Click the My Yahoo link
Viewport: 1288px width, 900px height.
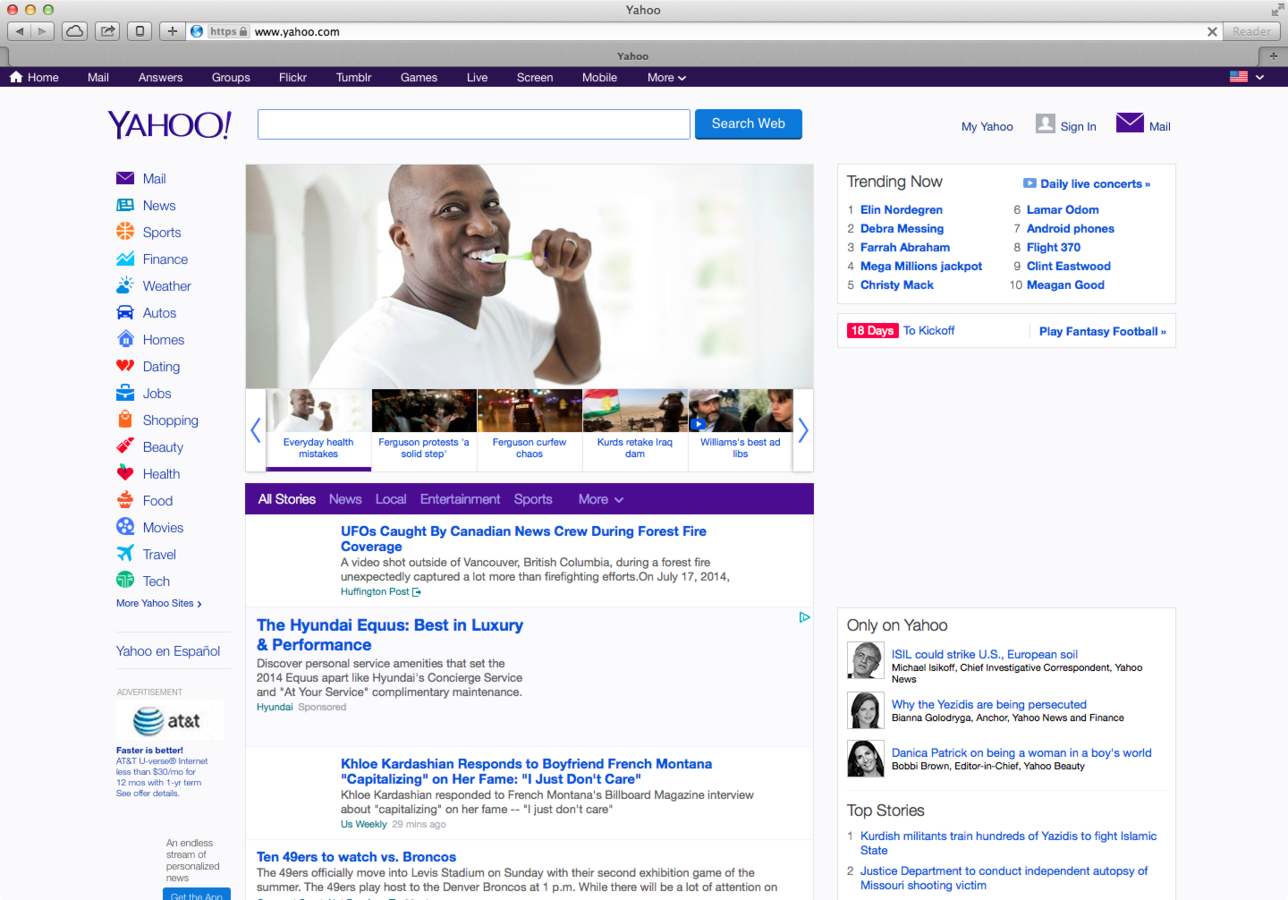[987, 126]
